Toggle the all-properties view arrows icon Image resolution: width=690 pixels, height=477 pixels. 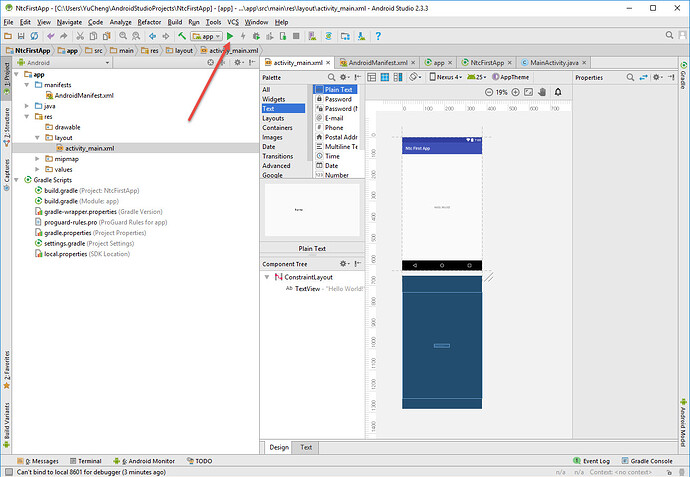[643, 77]
